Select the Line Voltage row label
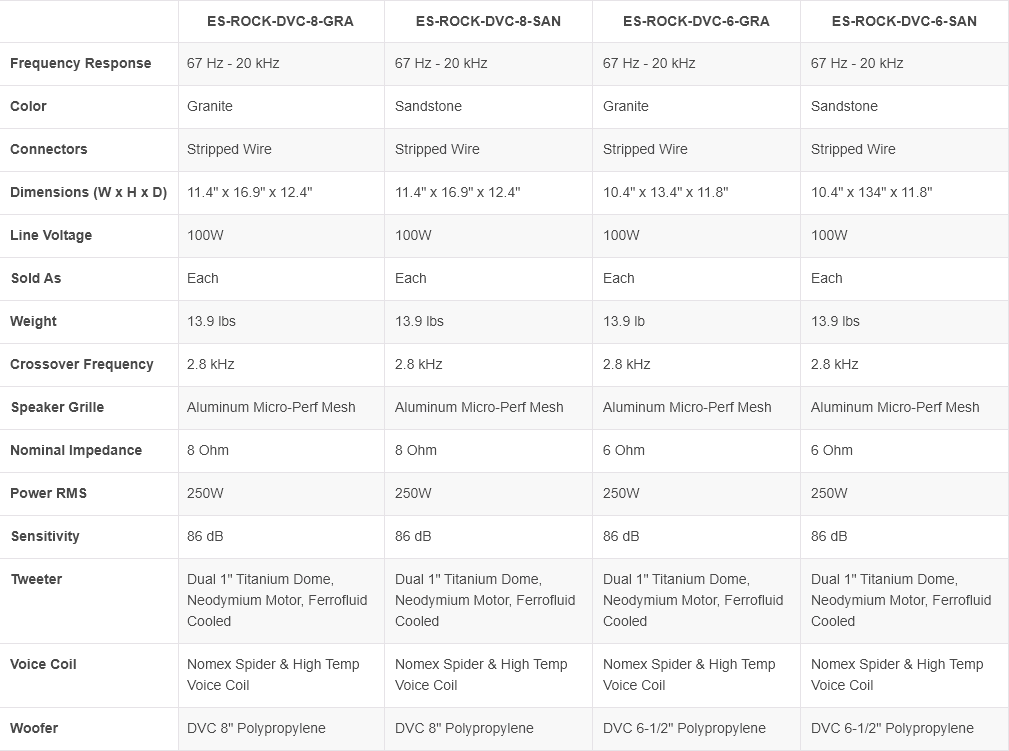Image resolution: width=1009 pixels, height=751 pixels. 51,235
